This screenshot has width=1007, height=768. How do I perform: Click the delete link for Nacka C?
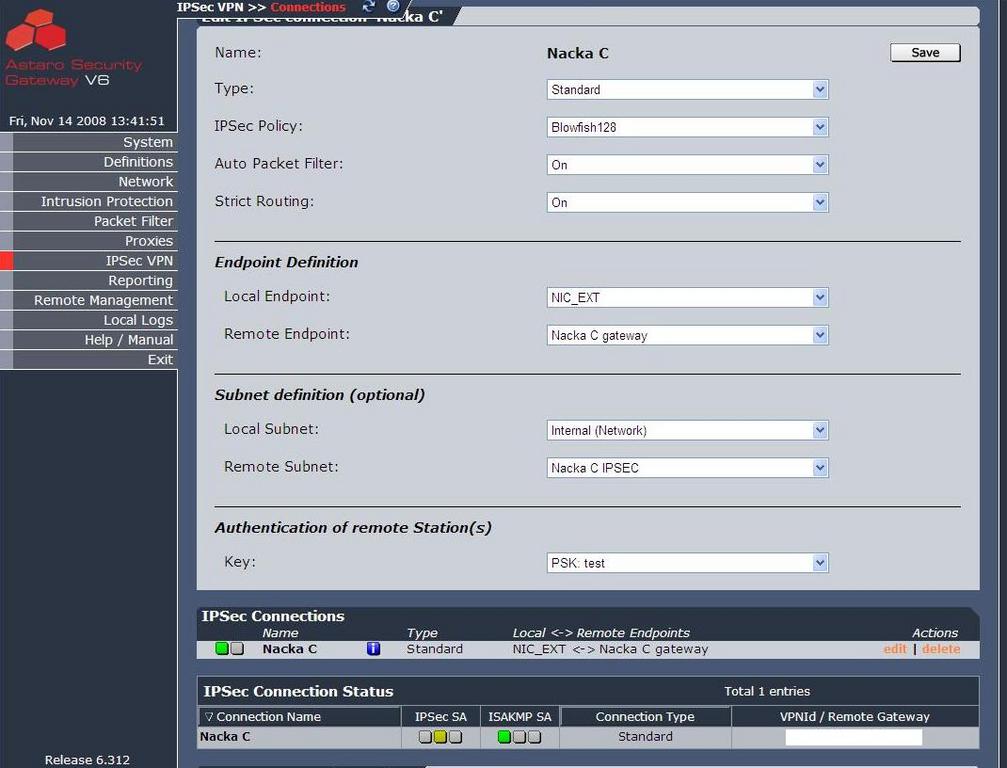pos(940,649)
